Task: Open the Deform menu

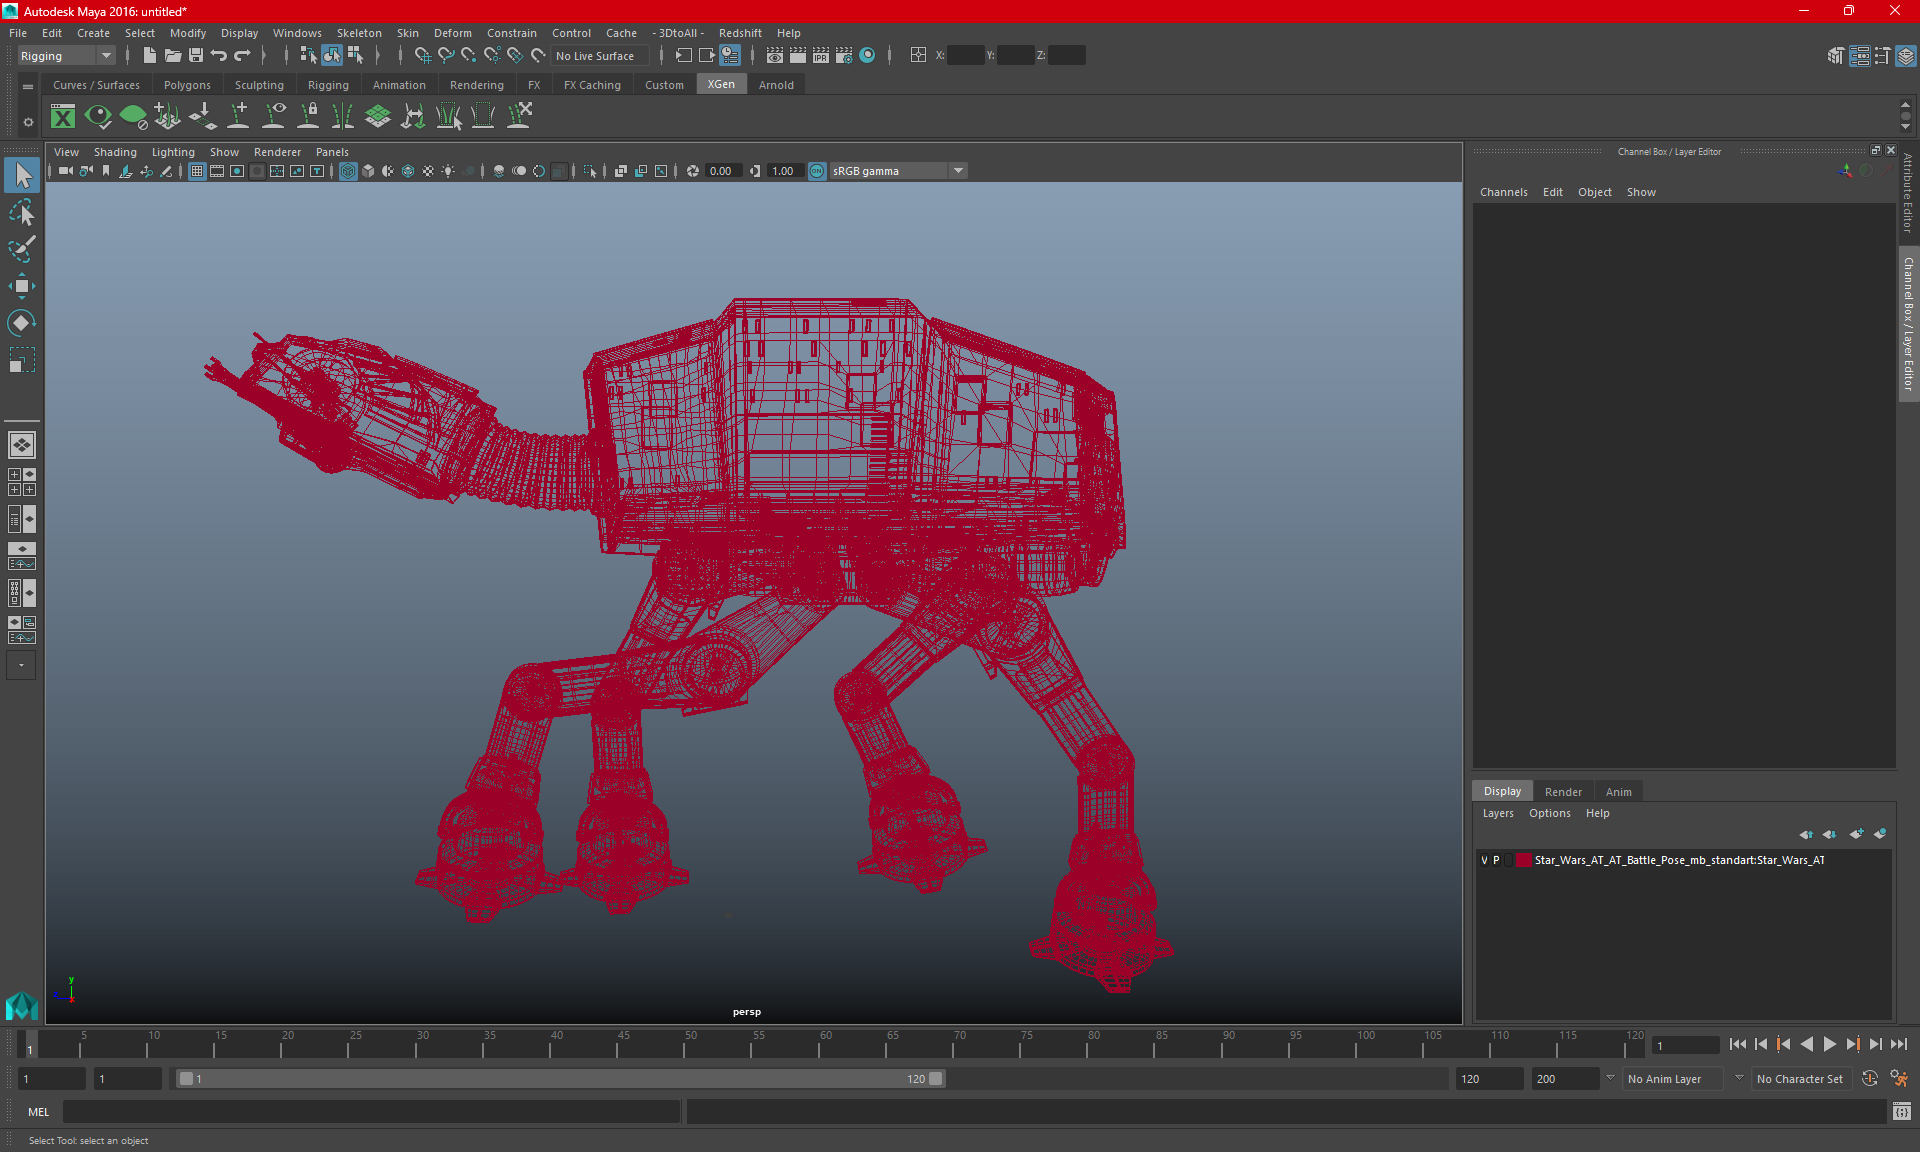Action: coord(452,33)
